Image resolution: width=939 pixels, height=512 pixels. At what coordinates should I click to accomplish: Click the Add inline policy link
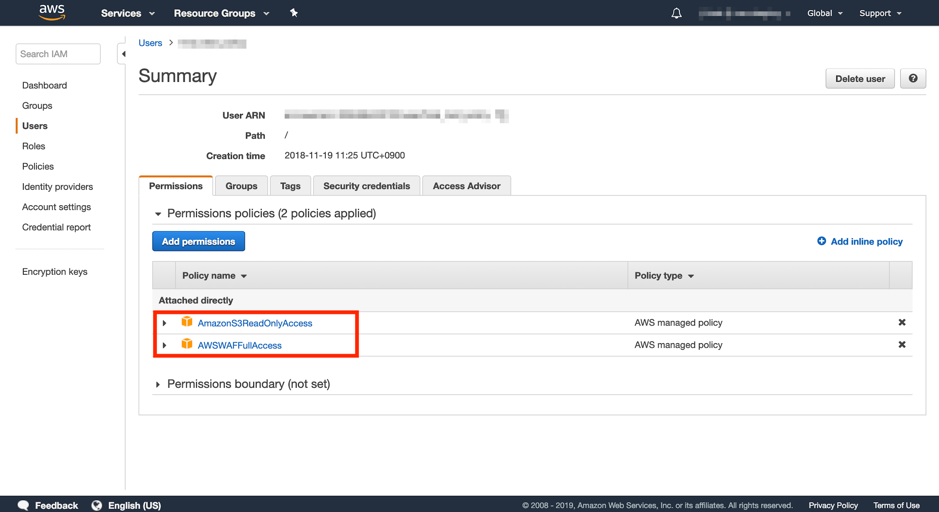click(x=859, y=241)
